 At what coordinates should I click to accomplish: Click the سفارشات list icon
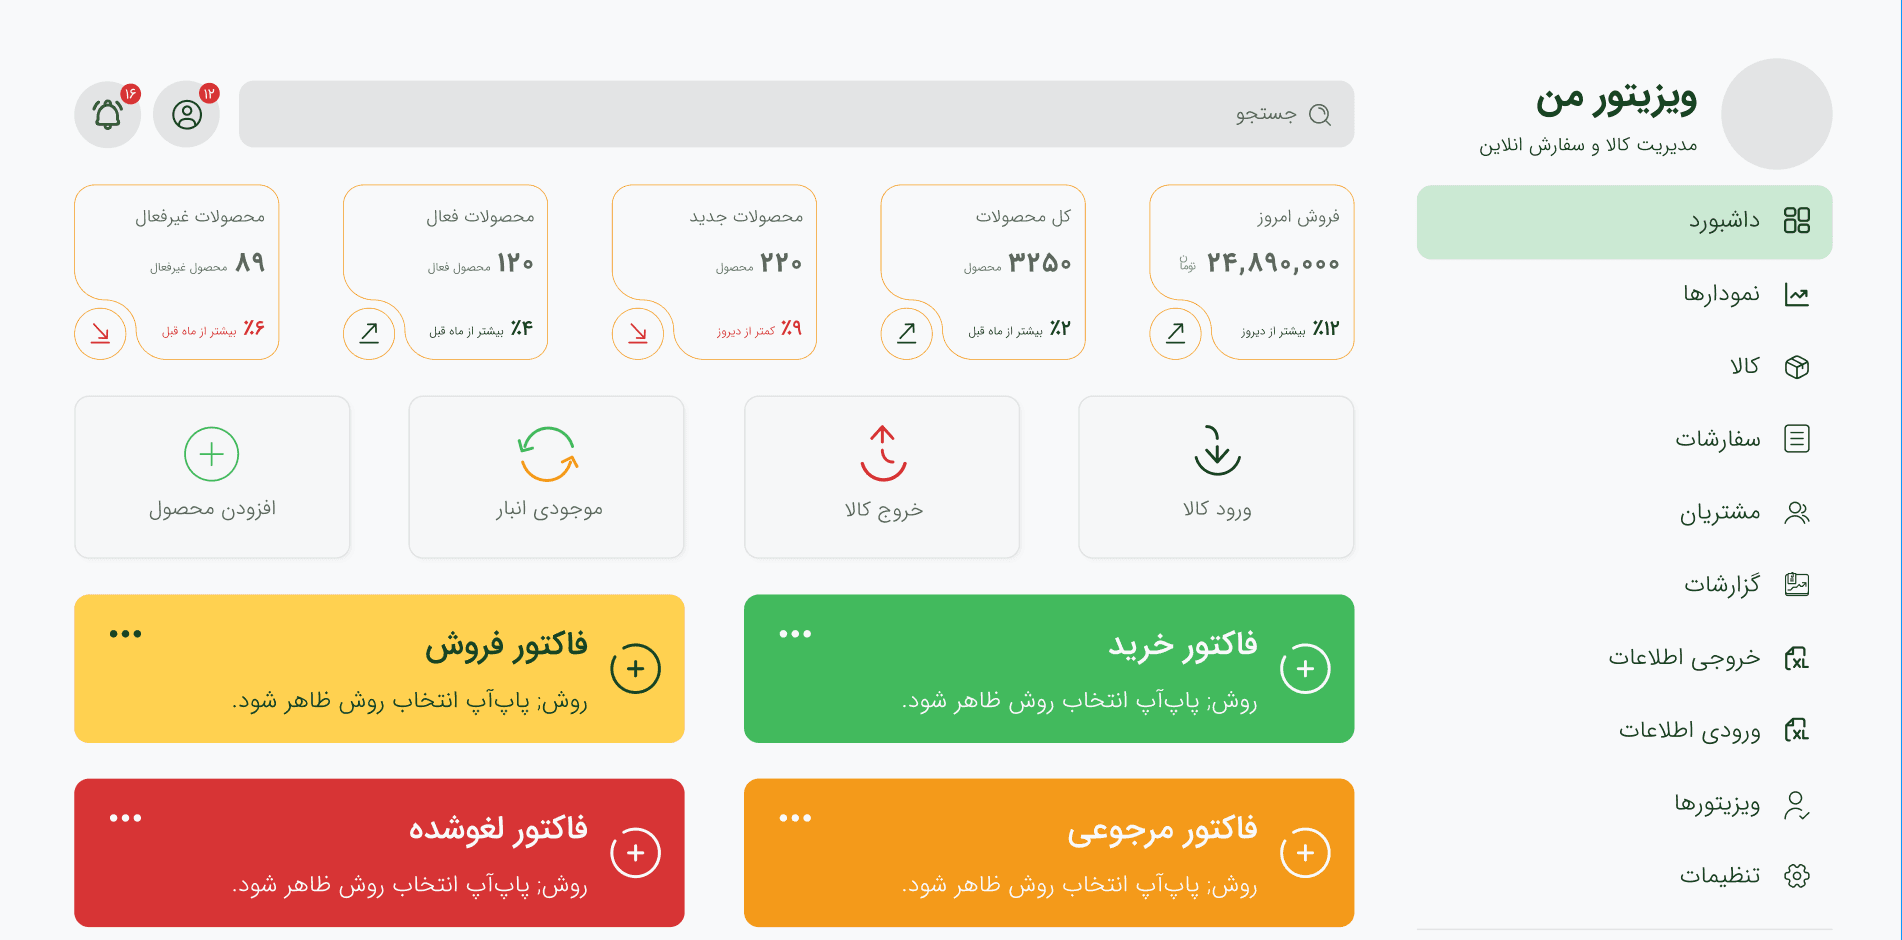point(1797,439)
